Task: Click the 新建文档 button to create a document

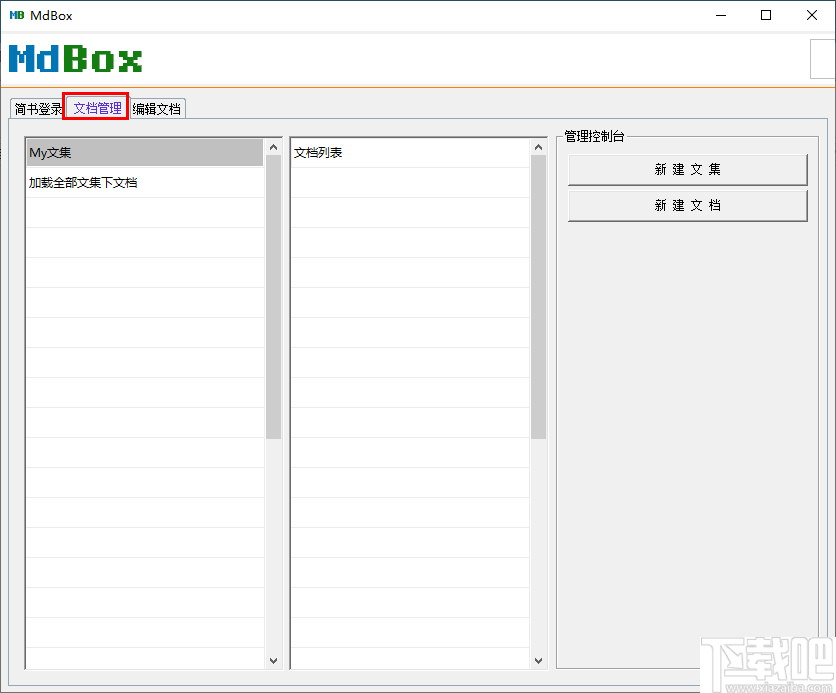Action: tap(687, 205)
